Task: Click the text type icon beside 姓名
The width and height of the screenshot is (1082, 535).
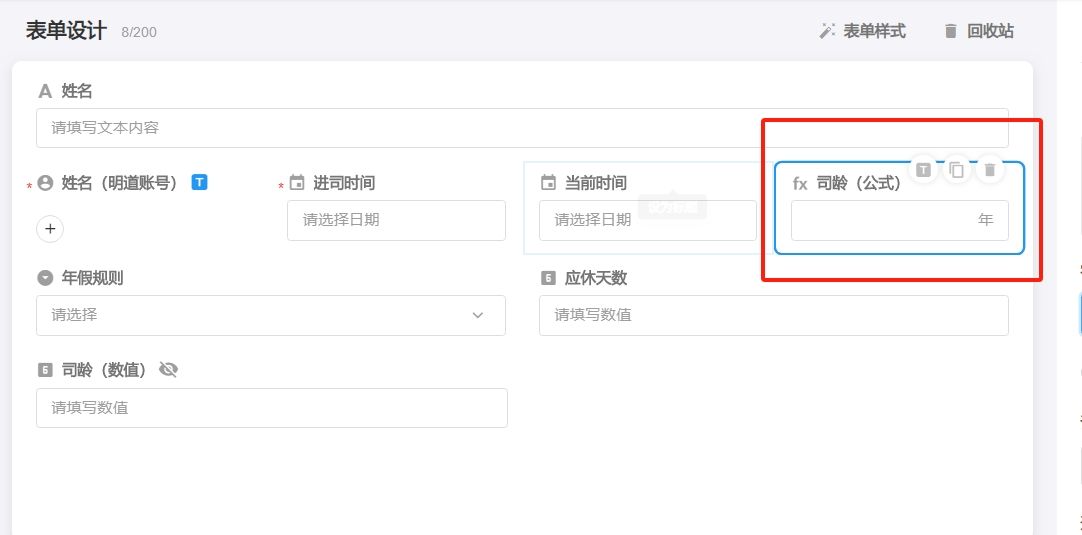Action: pyautogui.click(x=46, y=91)
